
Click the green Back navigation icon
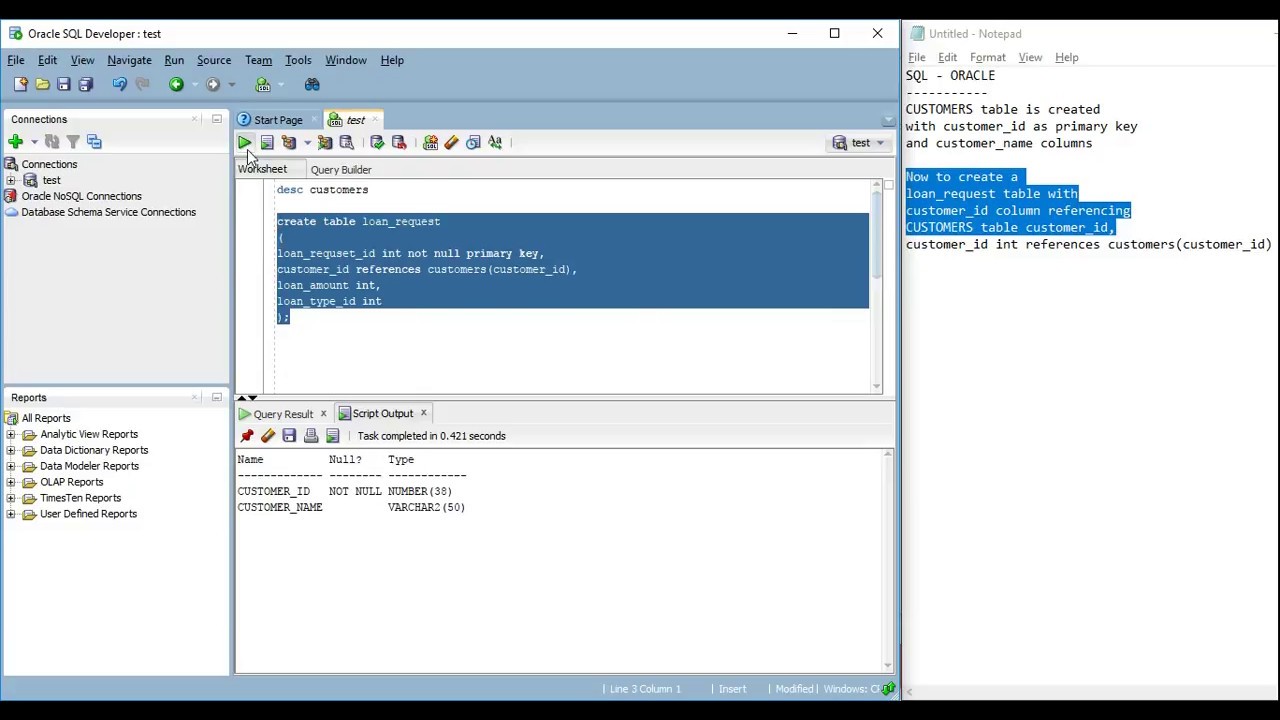[176, 85]
